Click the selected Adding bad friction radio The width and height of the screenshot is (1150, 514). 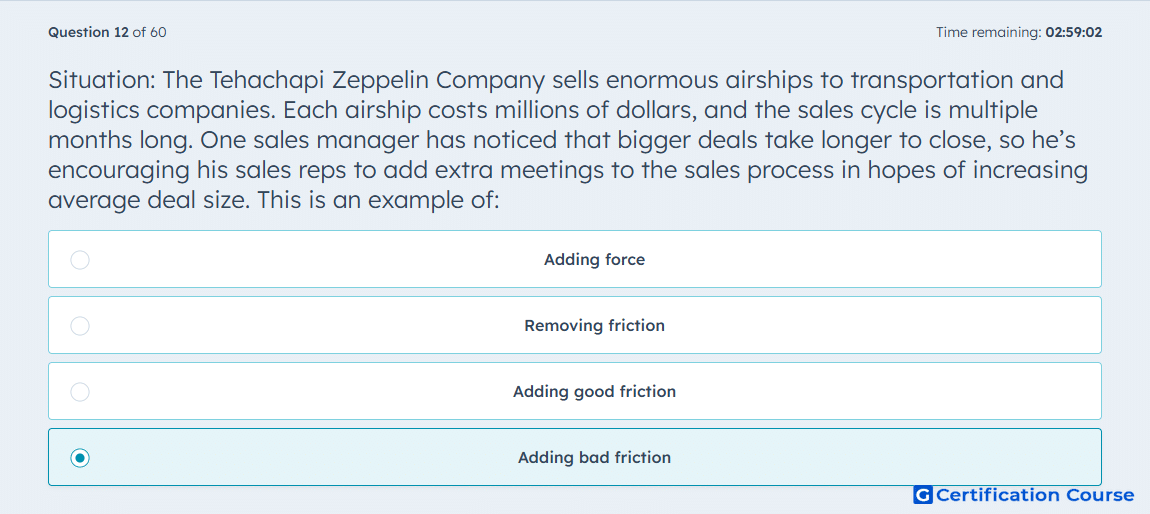click(80, 458)
